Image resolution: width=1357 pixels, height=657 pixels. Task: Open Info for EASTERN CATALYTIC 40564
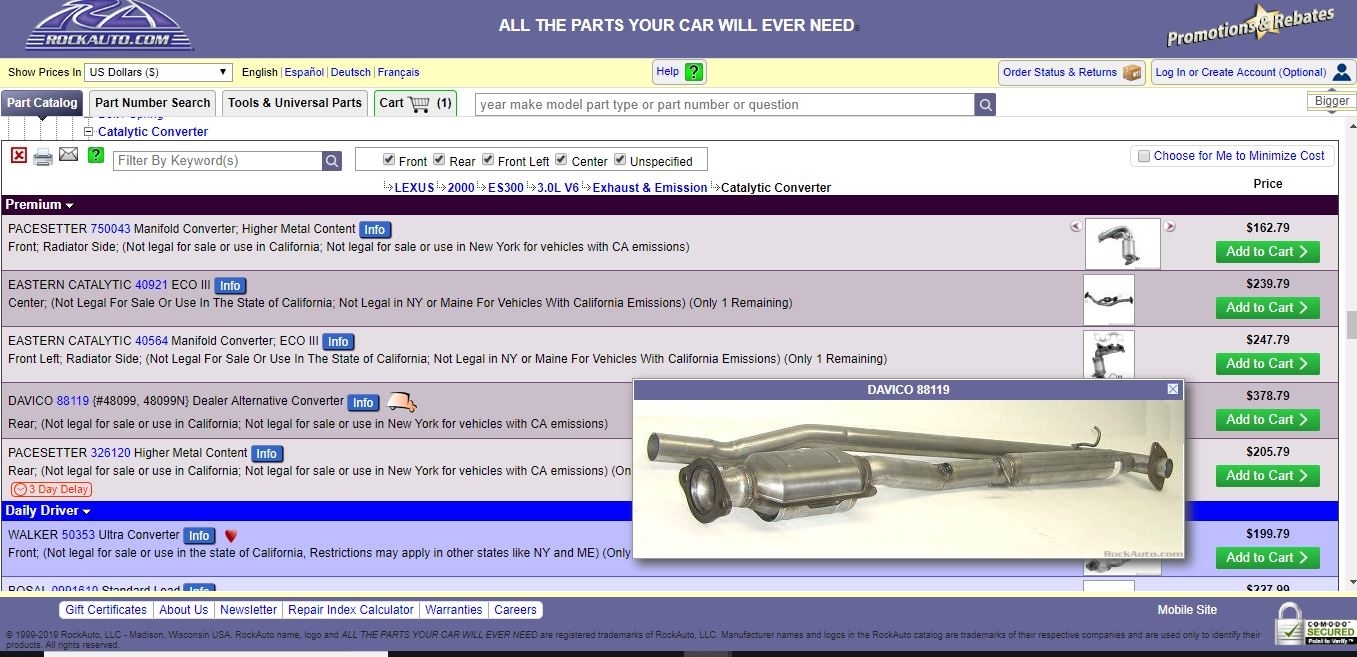[x=338, y=342]
